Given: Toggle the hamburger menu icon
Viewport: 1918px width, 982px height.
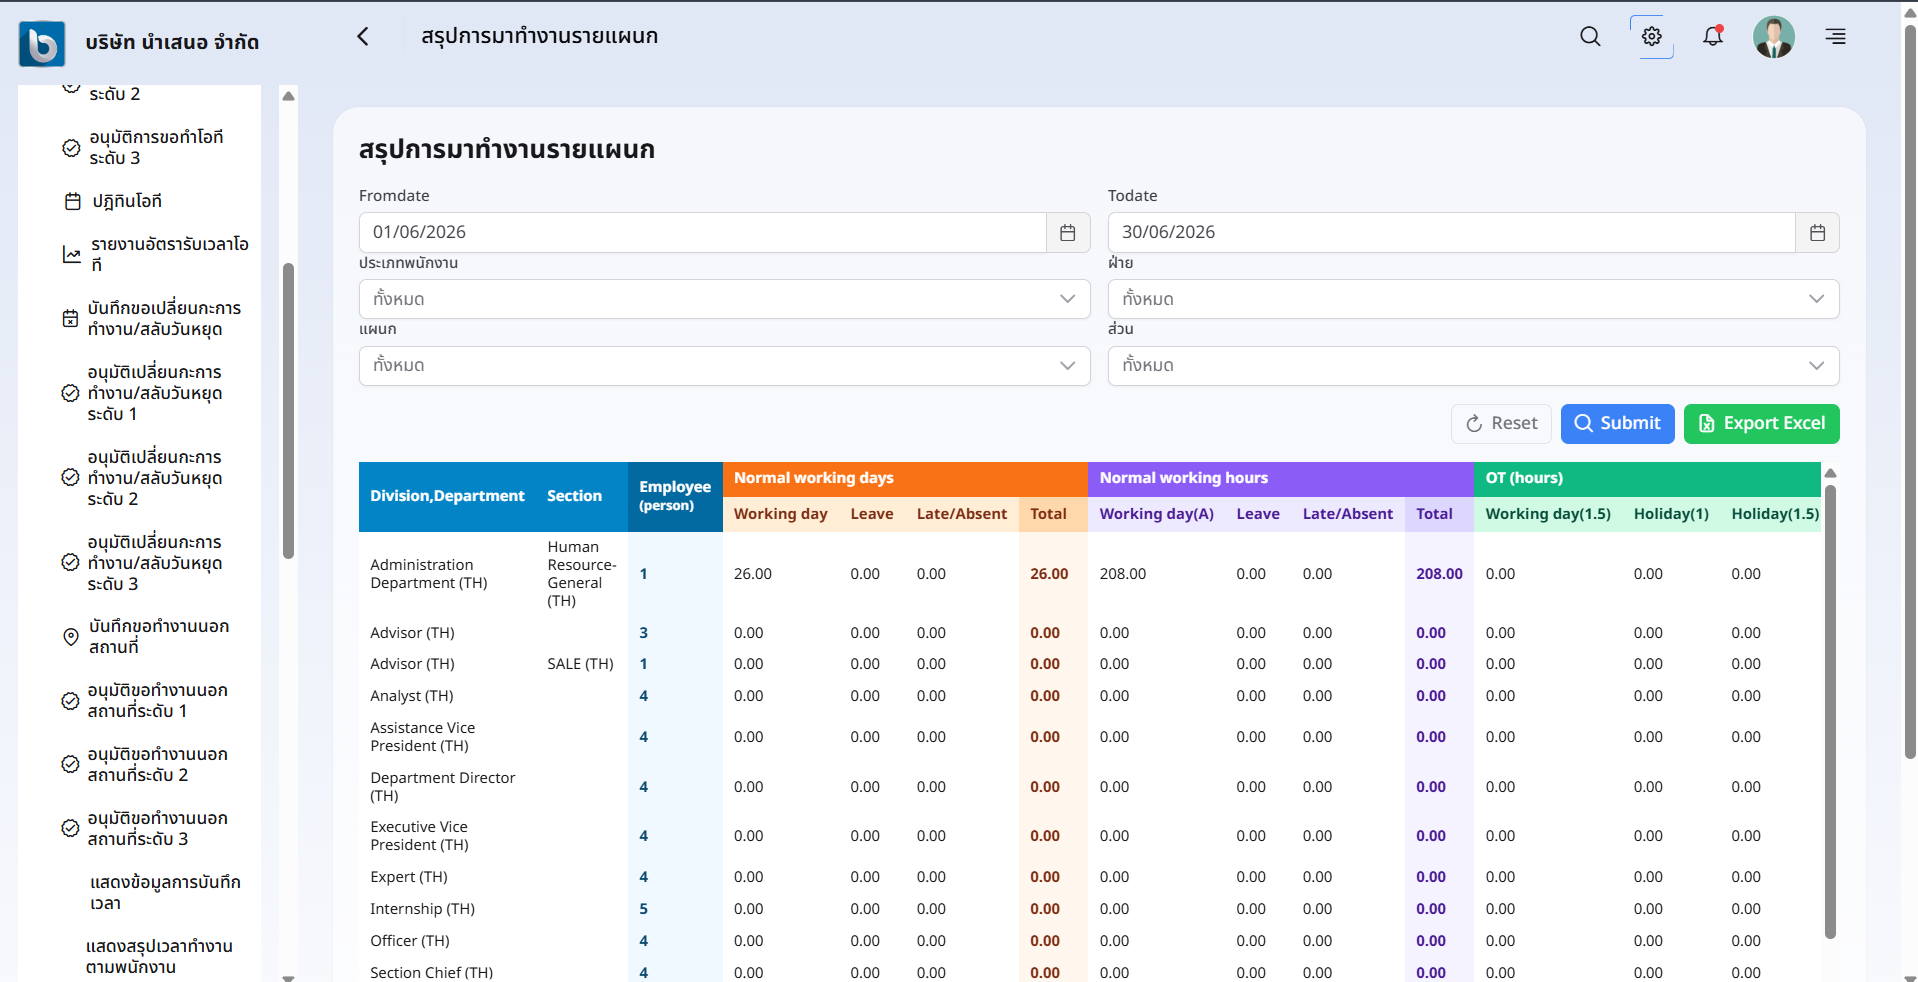Looking at the screenshot, I should coord(1835,37).
